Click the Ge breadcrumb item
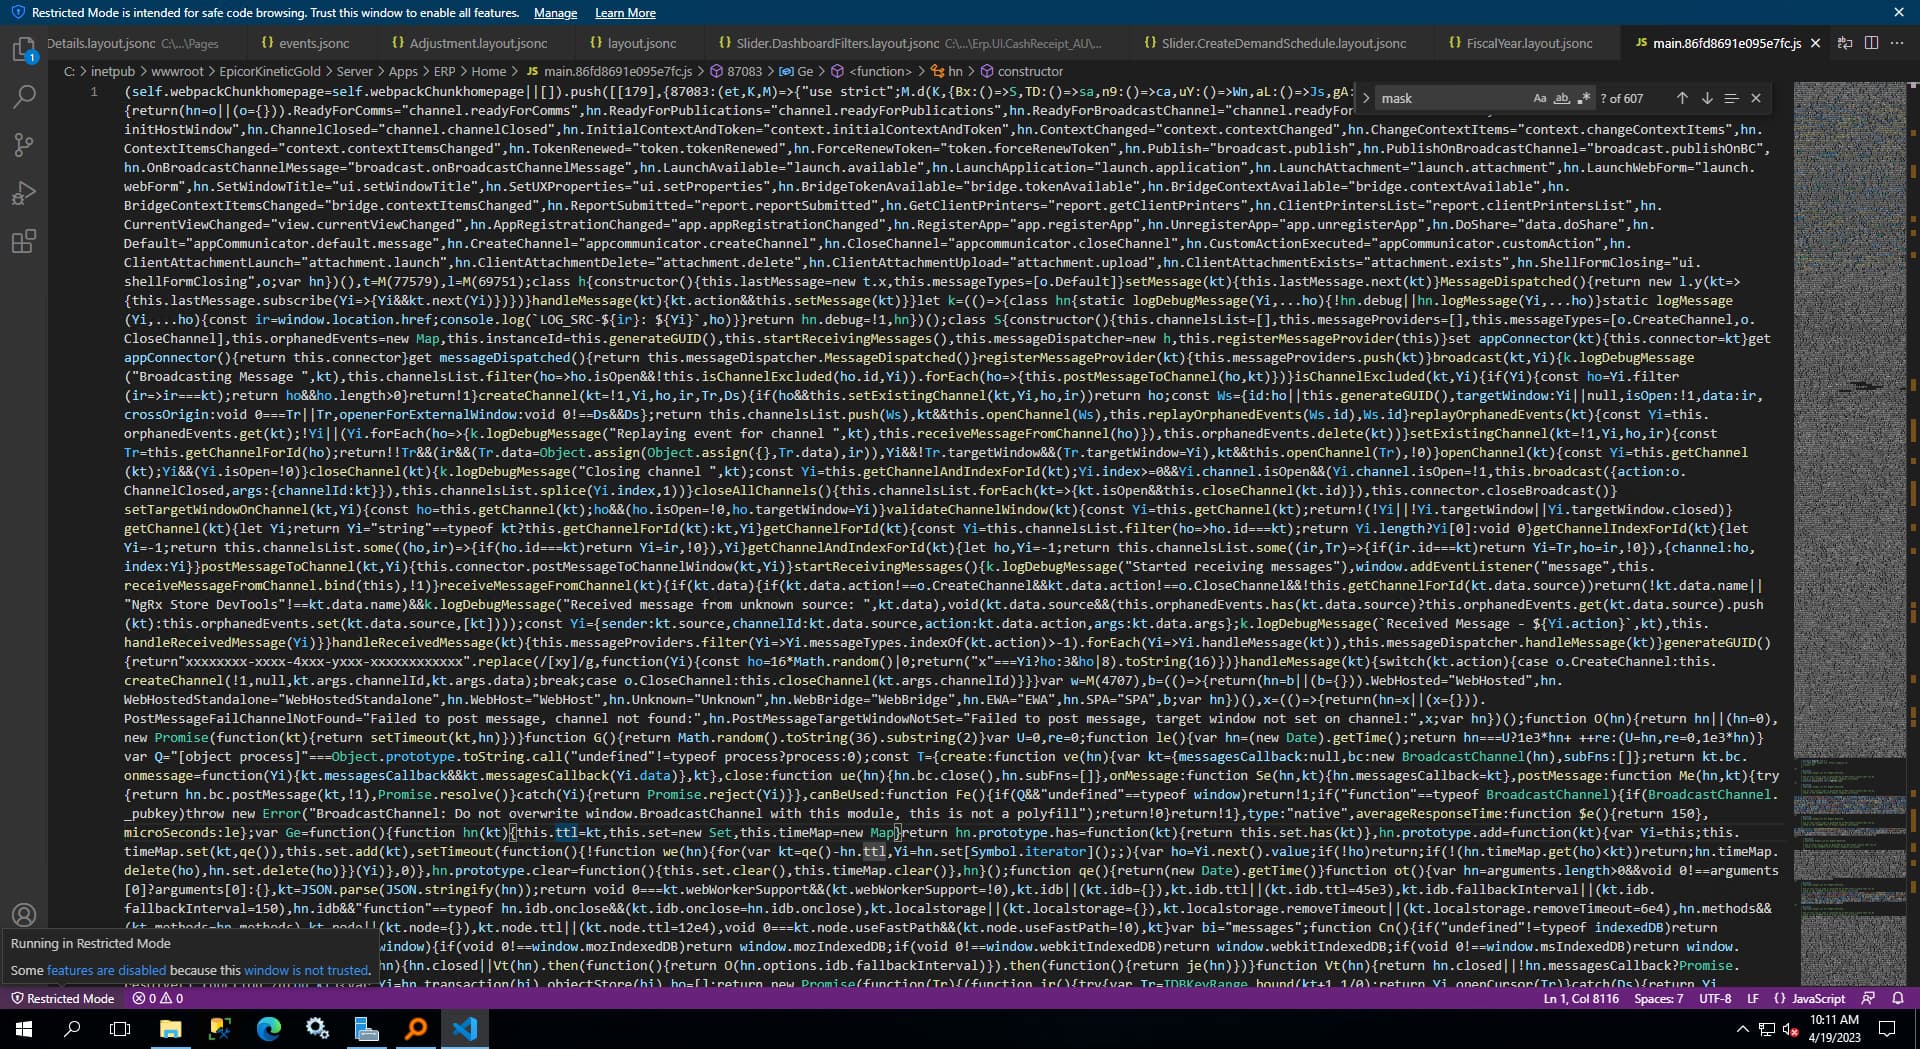This screenshot has height=1049, width=1920. (796, 71)
